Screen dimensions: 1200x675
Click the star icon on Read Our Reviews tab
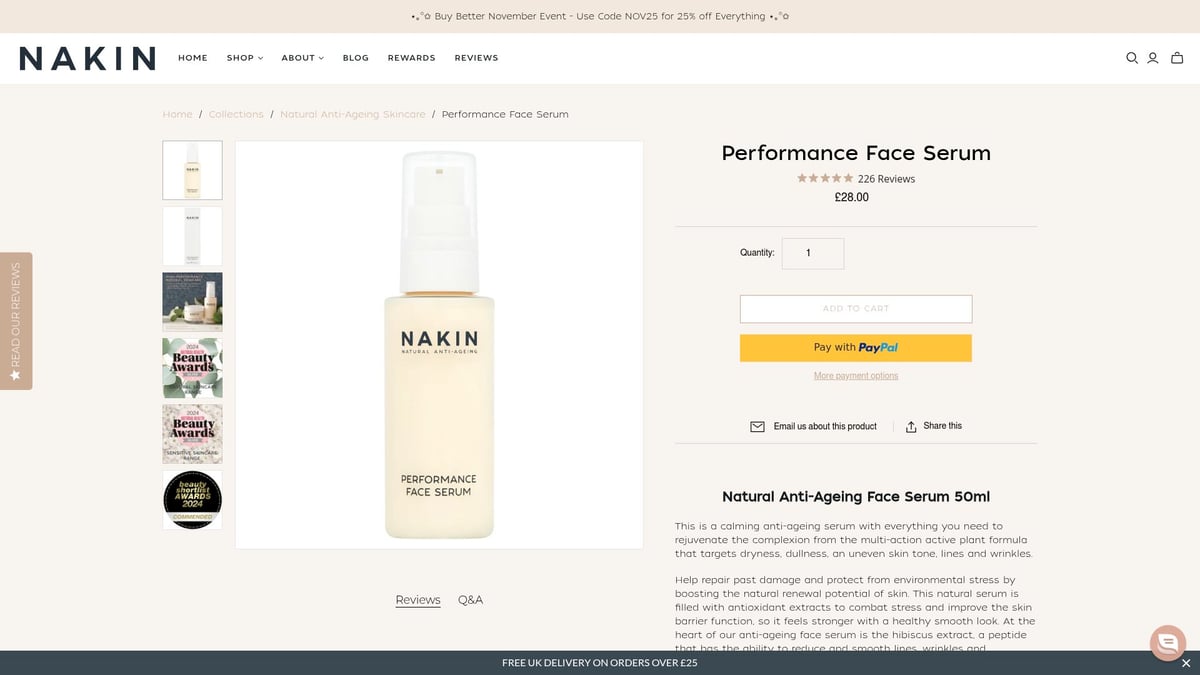15,374
